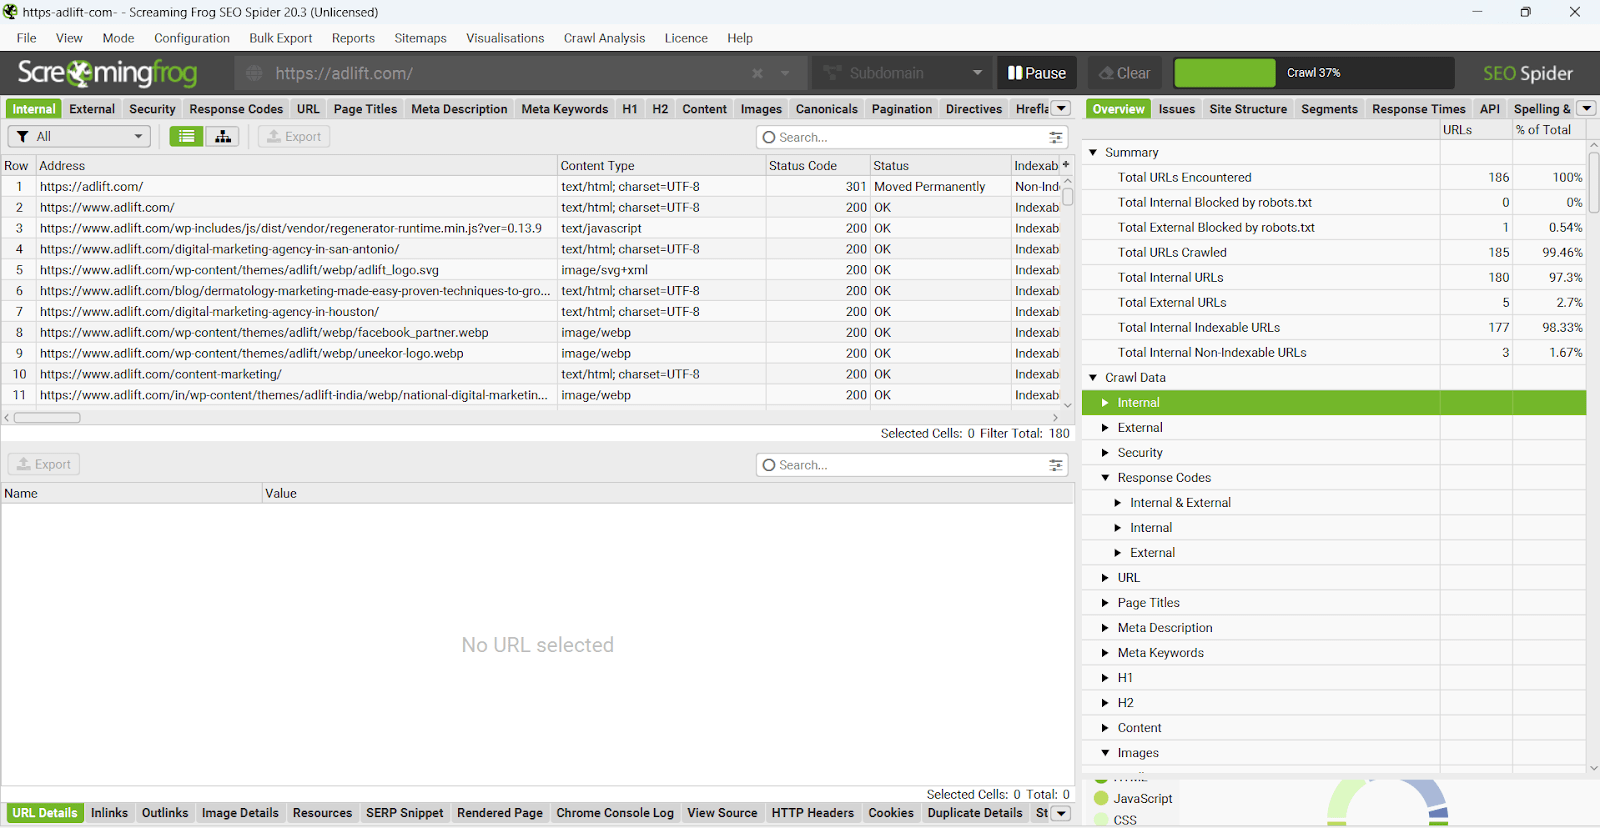Viewport: 1600px width, 828px height.
Task: Click the Screaming Frog logo
Action: (x=107, y=73)
